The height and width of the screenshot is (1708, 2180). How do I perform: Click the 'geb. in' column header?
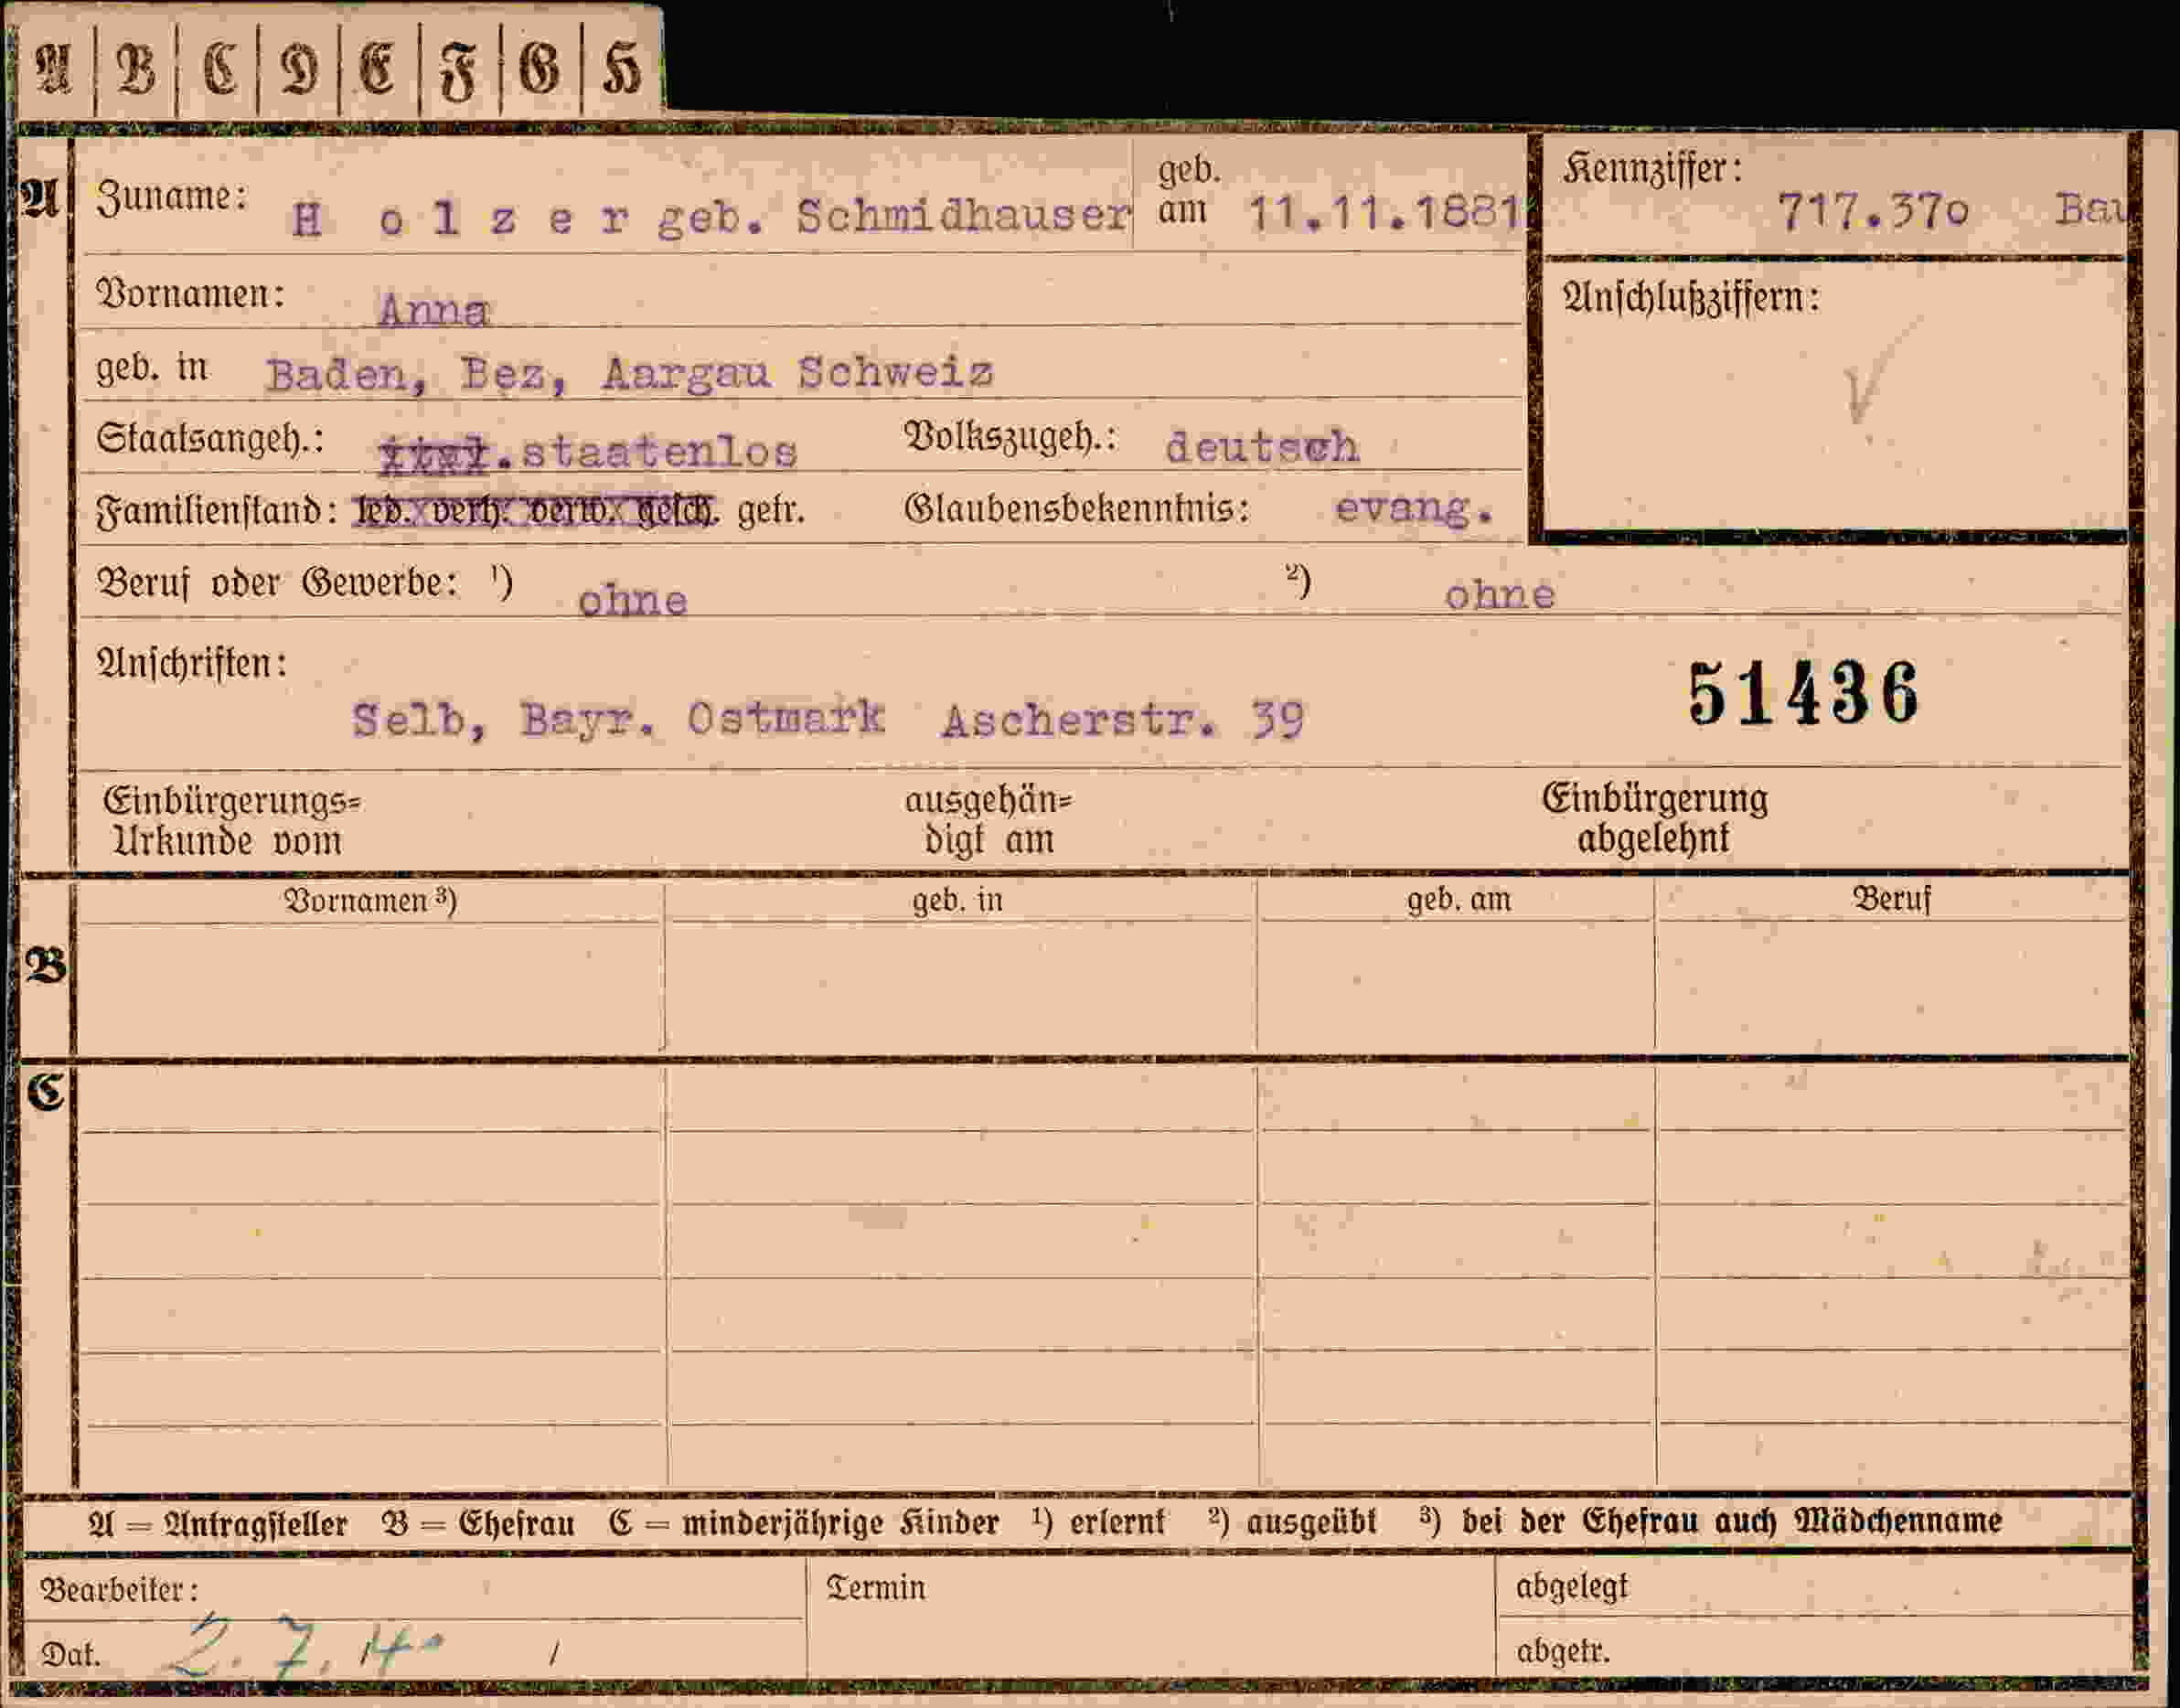point(957,900)
